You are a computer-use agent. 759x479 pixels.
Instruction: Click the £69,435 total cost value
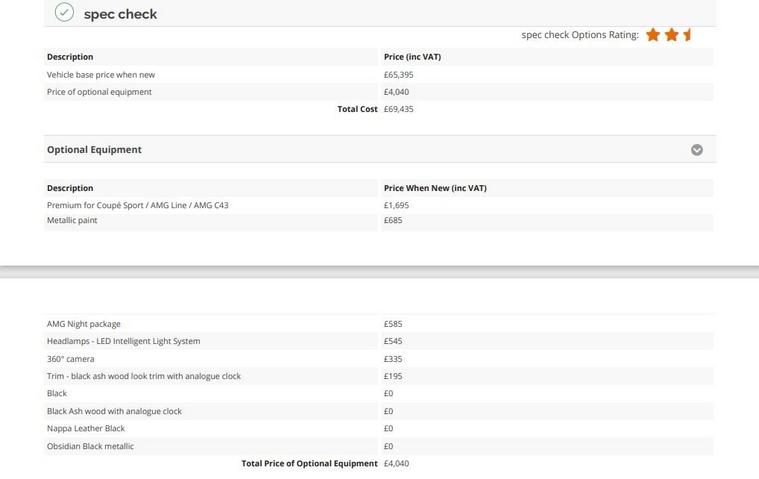click(x=398, y=109)
